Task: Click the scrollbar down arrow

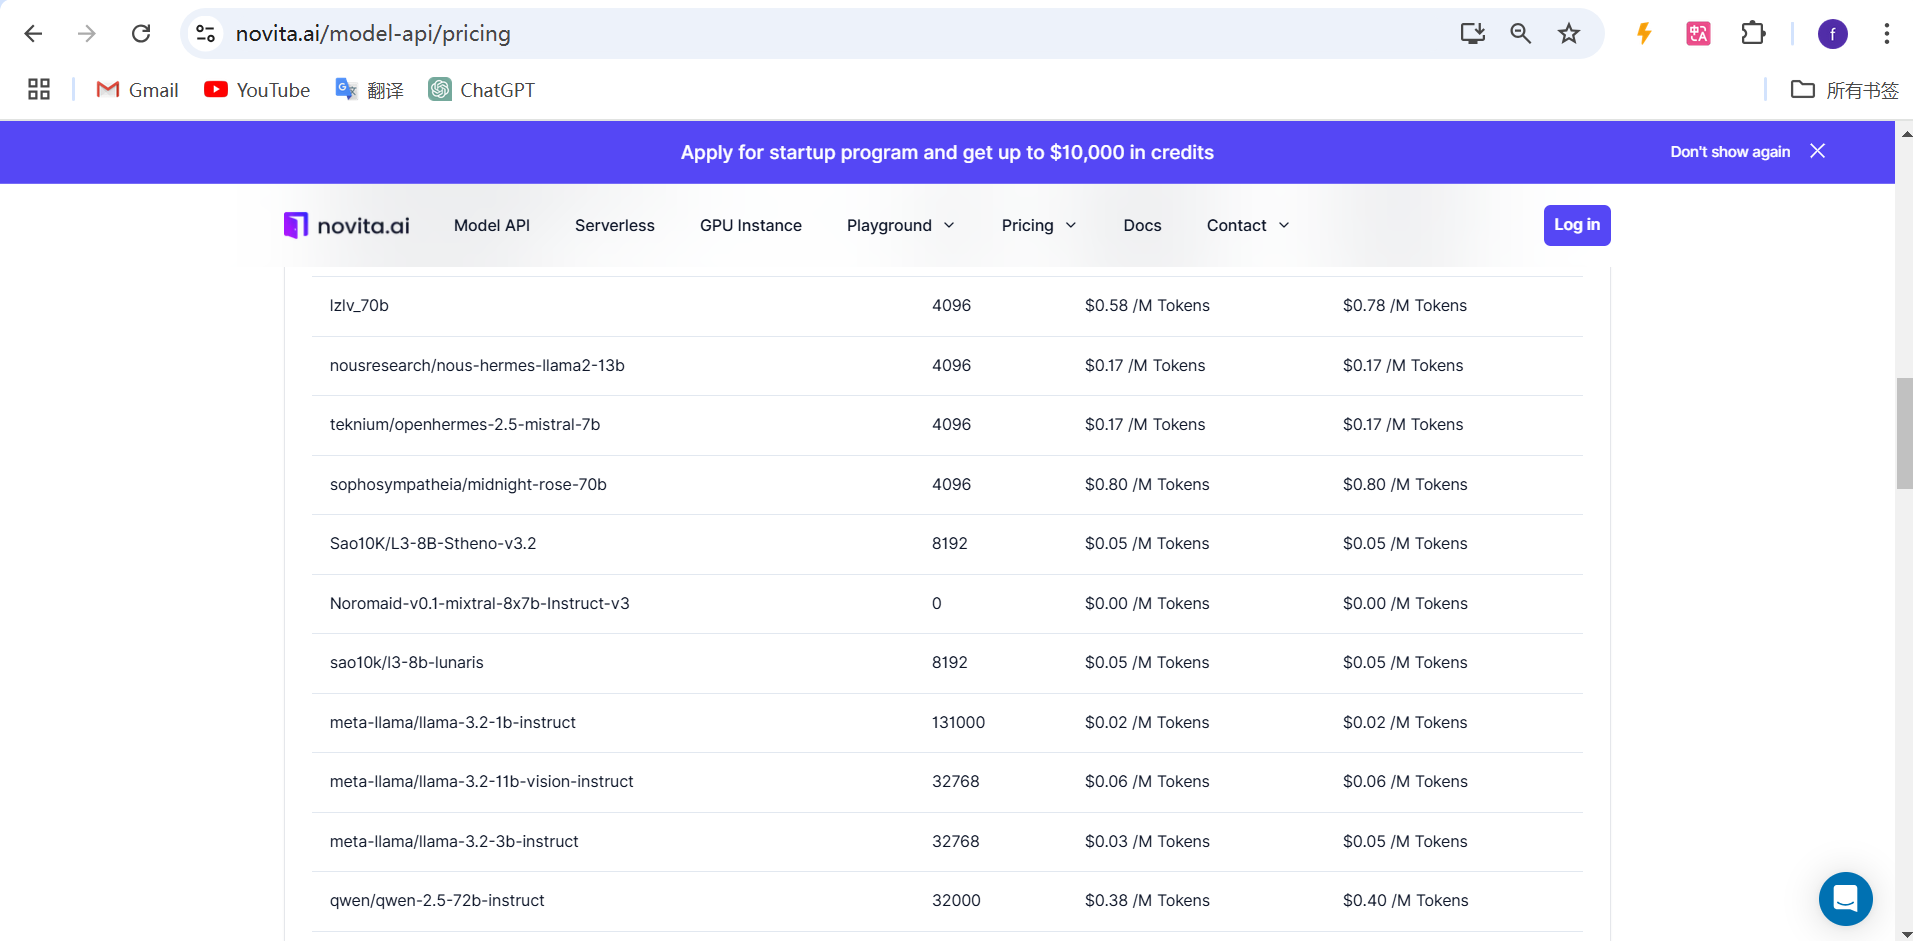Action: [1904, 933]
